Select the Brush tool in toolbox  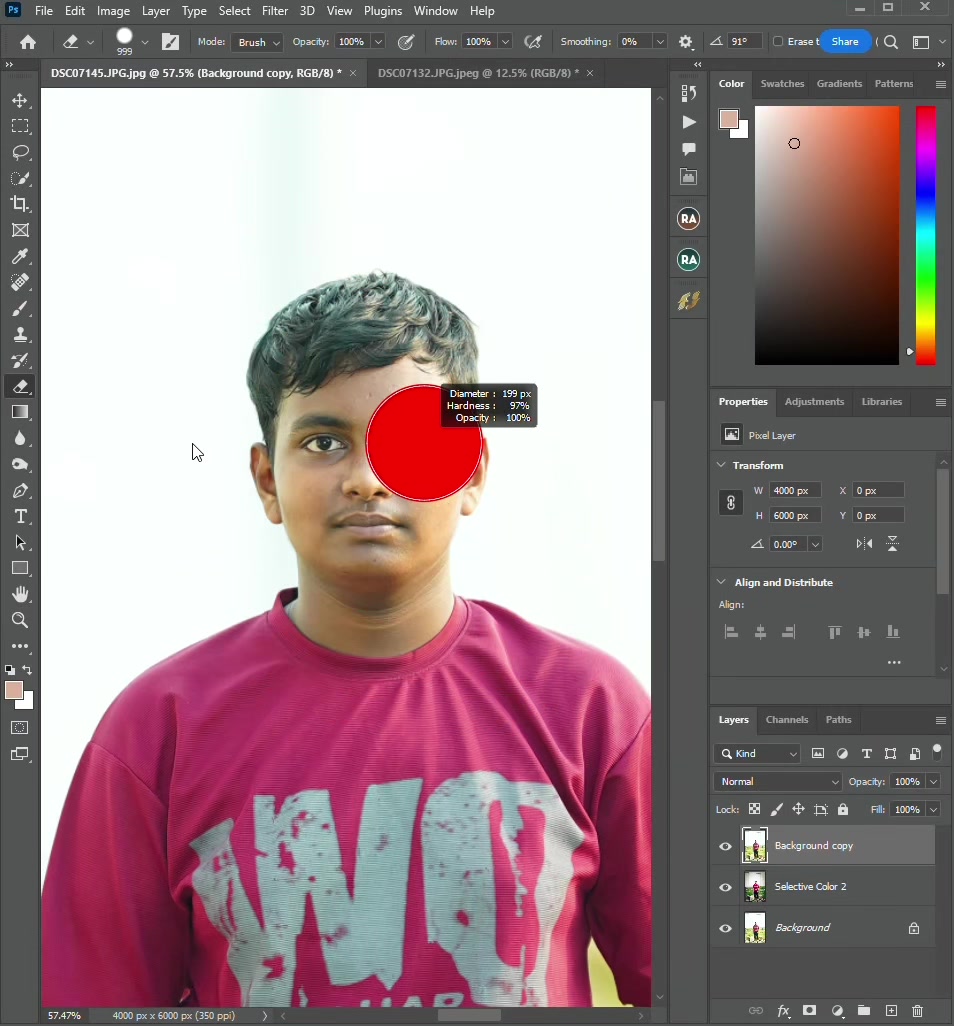coord(20,308)
